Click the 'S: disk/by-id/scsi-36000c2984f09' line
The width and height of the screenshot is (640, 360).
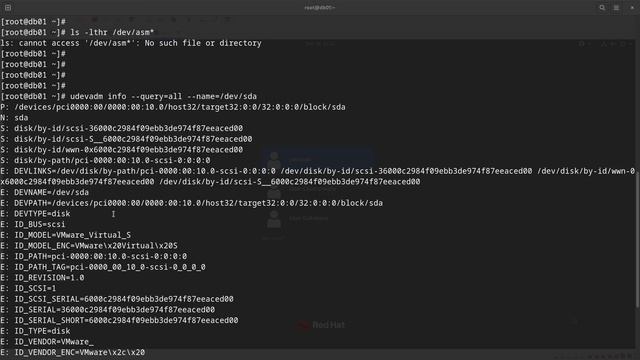pos(122,128)
